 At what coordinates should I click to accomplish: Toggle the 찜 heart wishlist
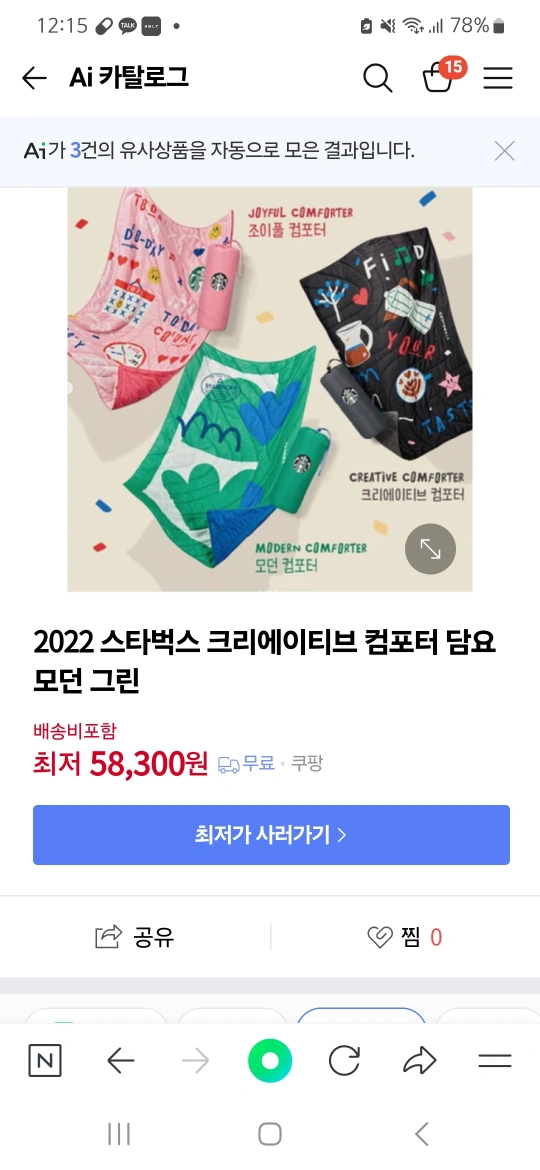tap(405, 936)
